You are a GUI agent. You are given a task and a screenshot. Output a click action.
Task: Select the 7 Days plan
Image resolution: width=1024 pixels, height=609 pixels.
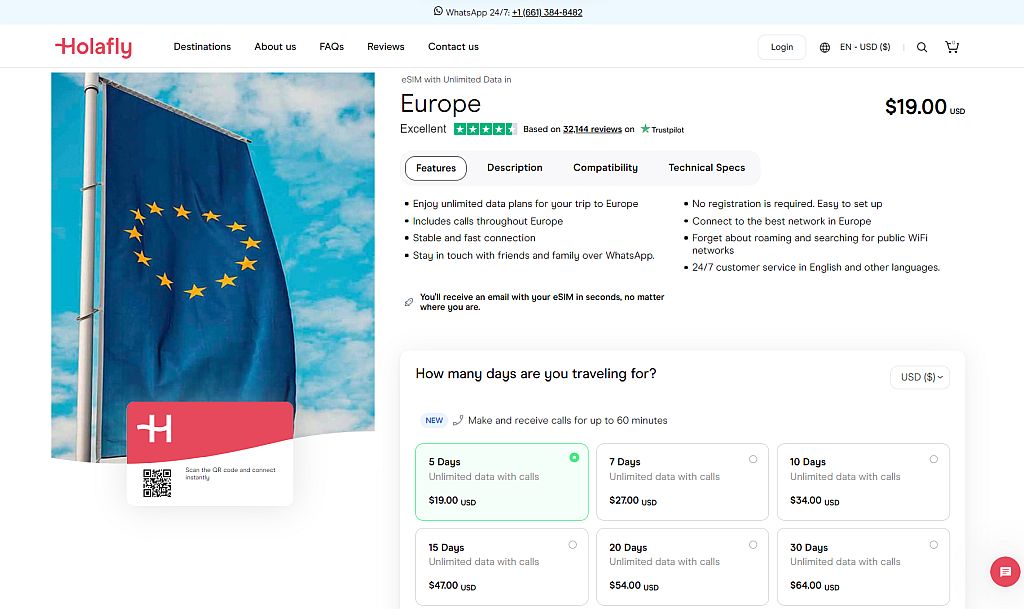682,481
